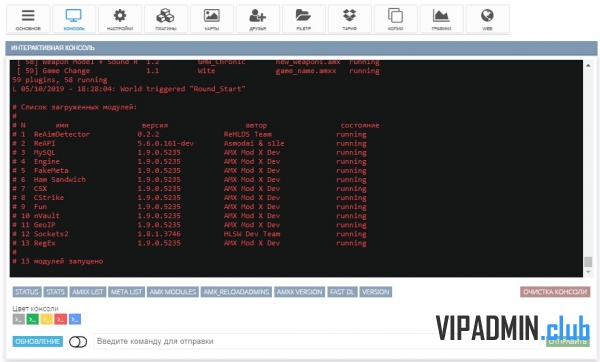Click the Ham Sandwich module name
This screenshot has width=600, height=362.
point(60,179)
